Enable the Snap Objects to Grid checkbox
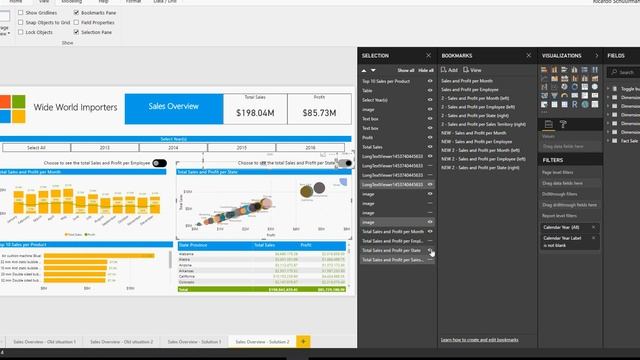 click(x=20, y=22)
